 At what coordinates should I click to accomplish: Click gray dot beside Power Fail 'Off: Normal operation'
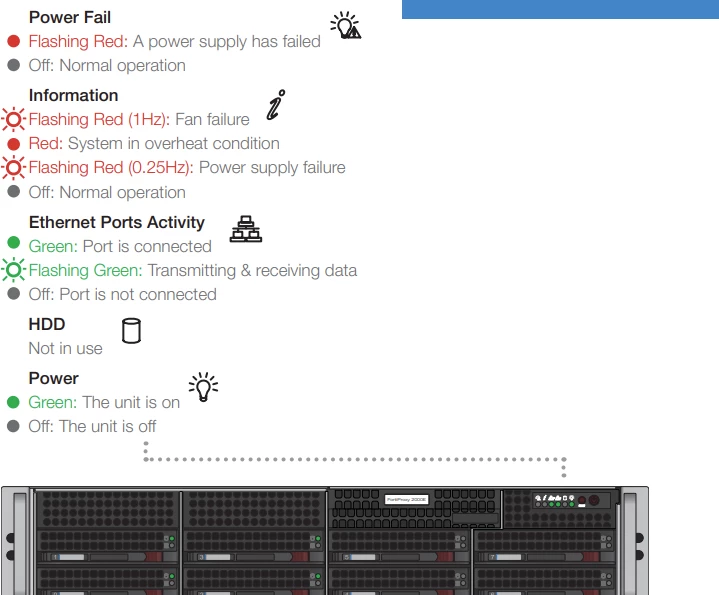click(x=14, y=65)
